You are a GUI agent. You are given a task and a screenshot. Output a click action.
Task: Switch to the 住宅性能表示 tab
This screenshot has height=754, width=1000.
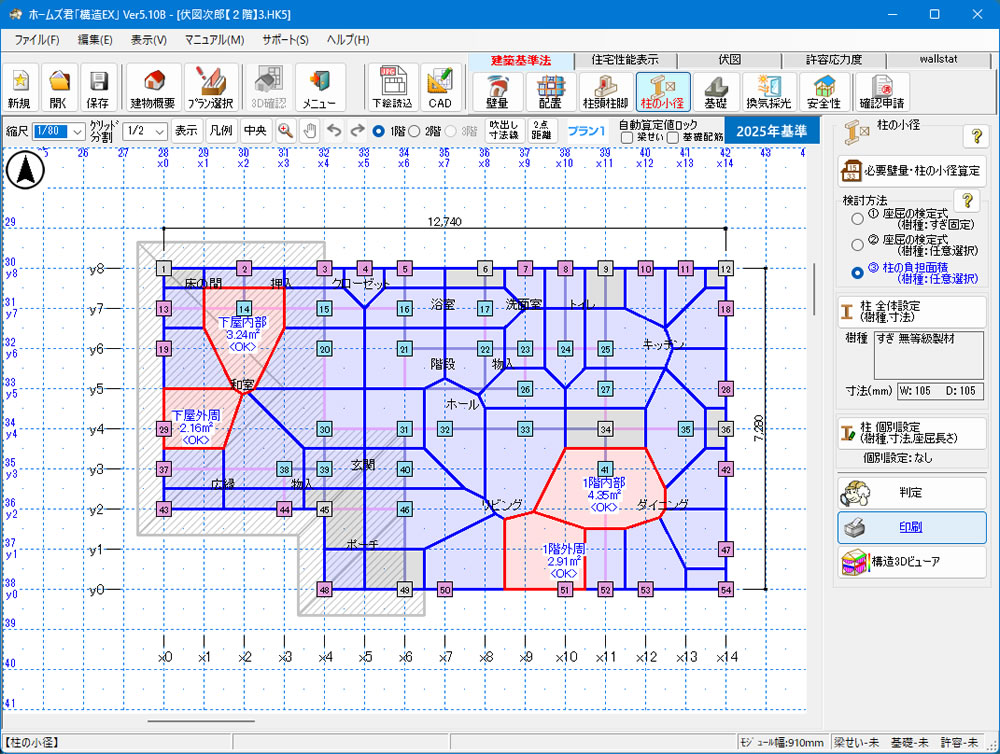[x=624, y=60]
